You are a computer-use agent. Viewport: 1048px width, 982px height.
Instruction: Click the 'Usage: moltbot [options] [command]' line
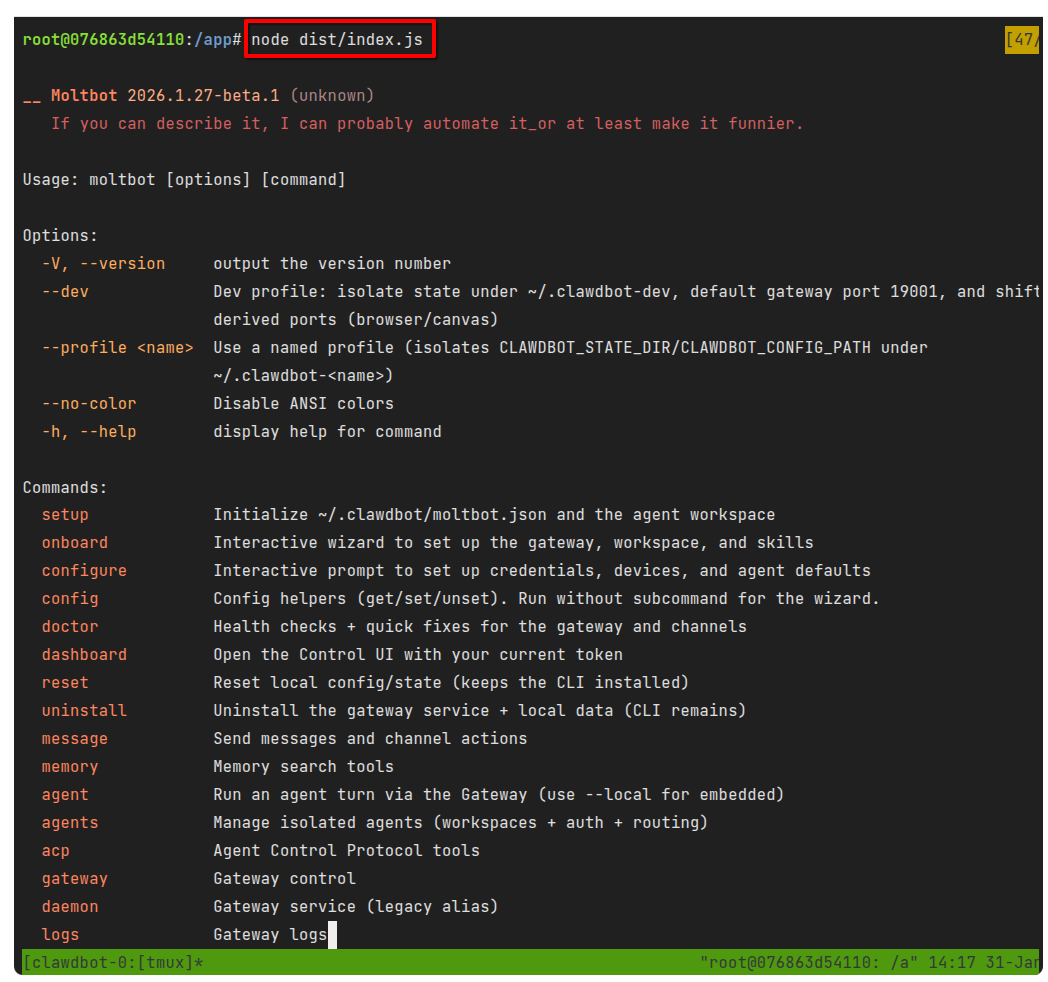(x=184, y=180)
